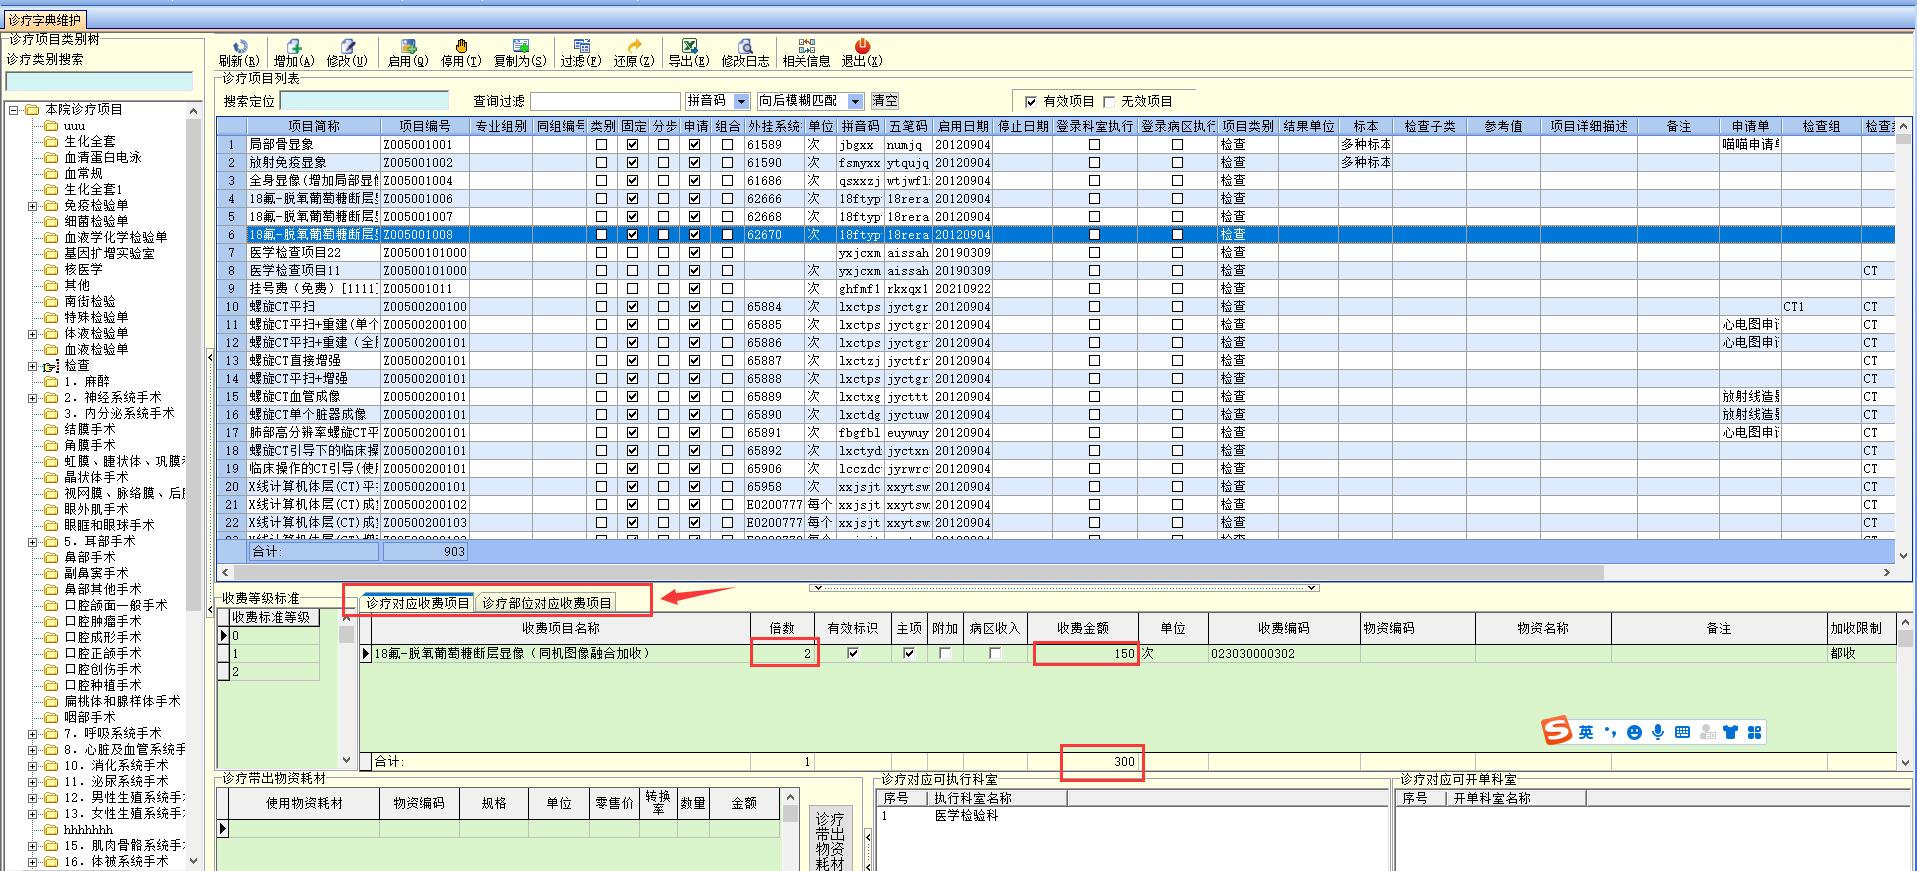Toggle 有效标识 checkbox in fee item row
Image resolution: width=1917 pixels, height=871 pixels.
pyautogui.click(x=852, y=654)
